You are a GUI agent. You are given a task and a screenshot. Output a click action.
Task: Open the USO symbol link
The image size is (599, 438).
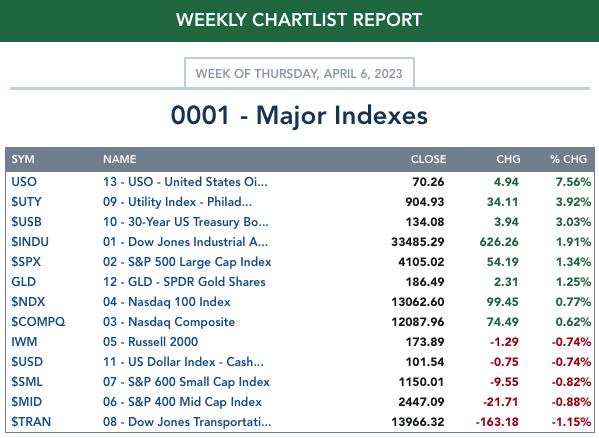tap(24, 182)
